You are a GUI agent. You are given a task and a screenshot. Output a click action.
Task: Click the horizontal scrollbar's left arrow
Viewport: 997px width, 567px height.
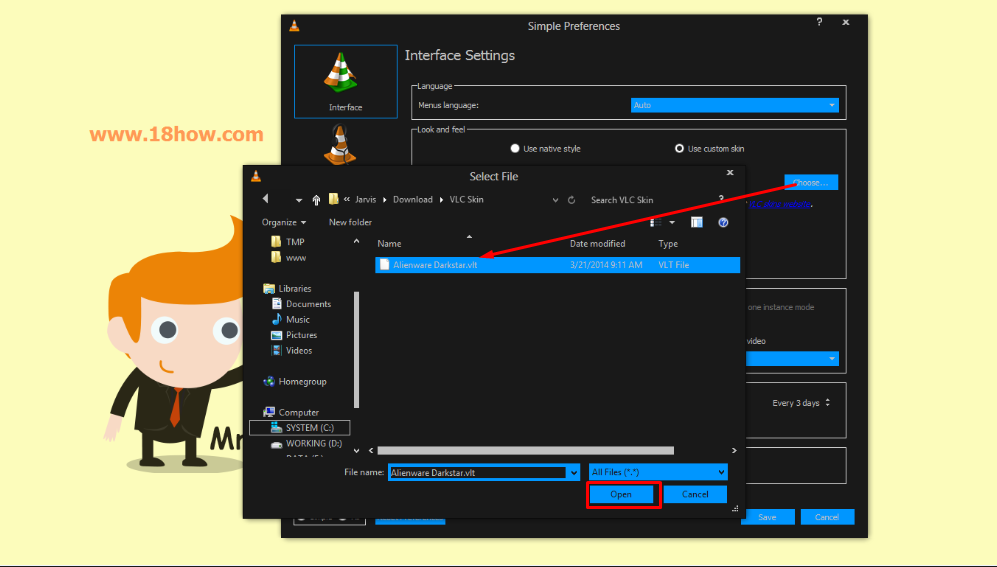pyautogui.click(x=371, y=451)
